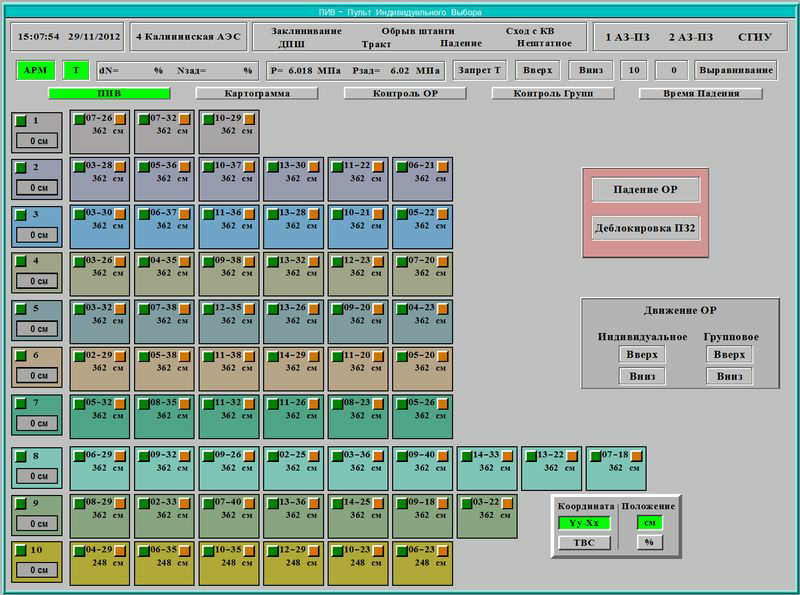This screenshot has width=800, height=595.
Task: Select the ТВС coordinate mode
Action: pos(584,542)
